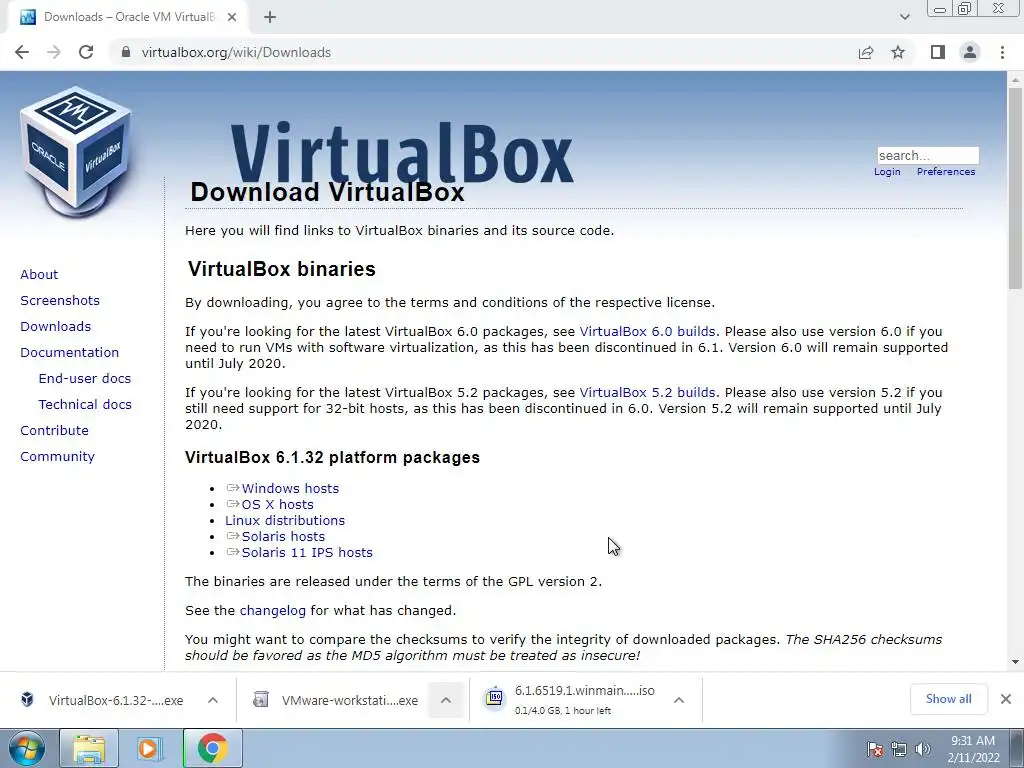Viewport: 1024px width, 768px height.
Task: Open a new tab with plus button
Action: tap(270, 17)
